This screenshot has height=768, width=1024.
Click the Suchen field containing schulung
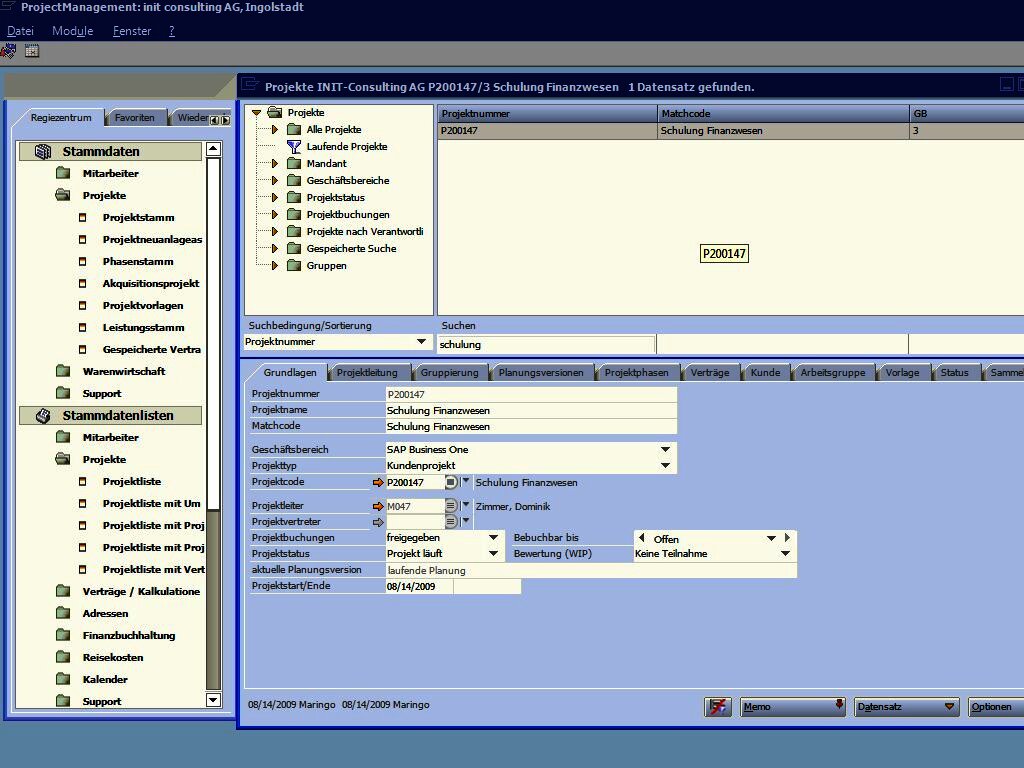(546, 345)
